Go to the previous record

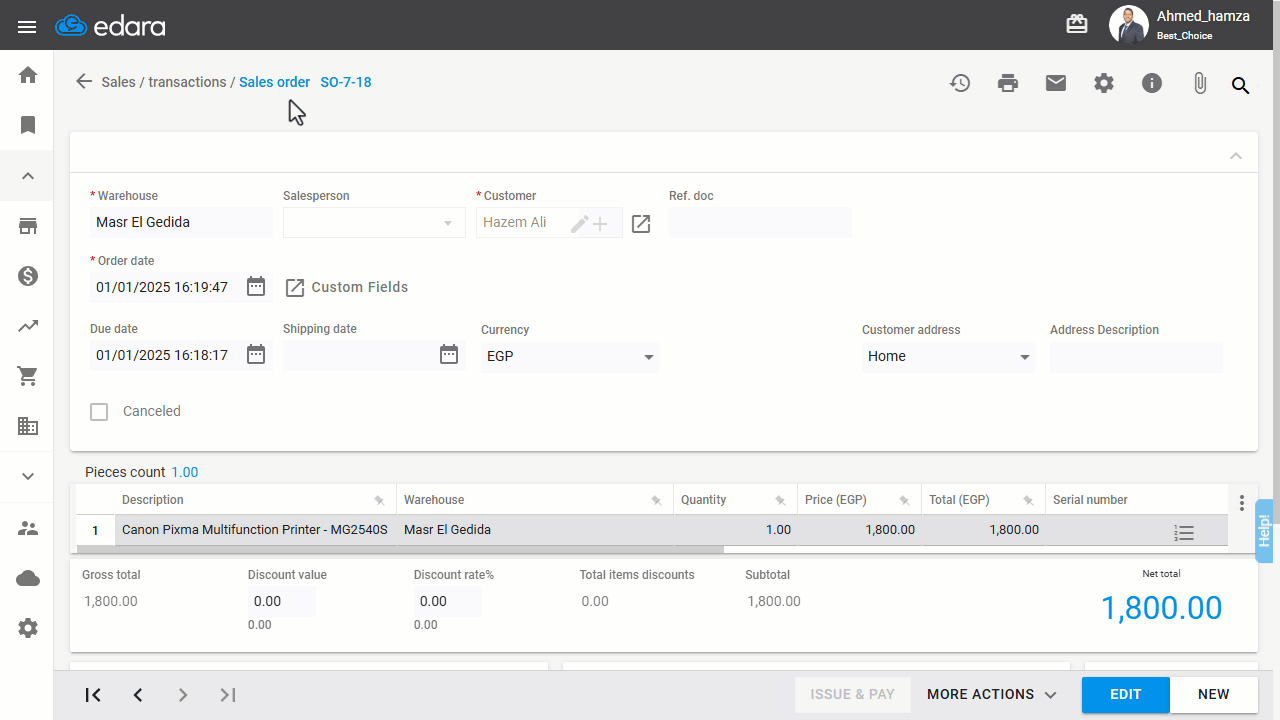point(138,695)
